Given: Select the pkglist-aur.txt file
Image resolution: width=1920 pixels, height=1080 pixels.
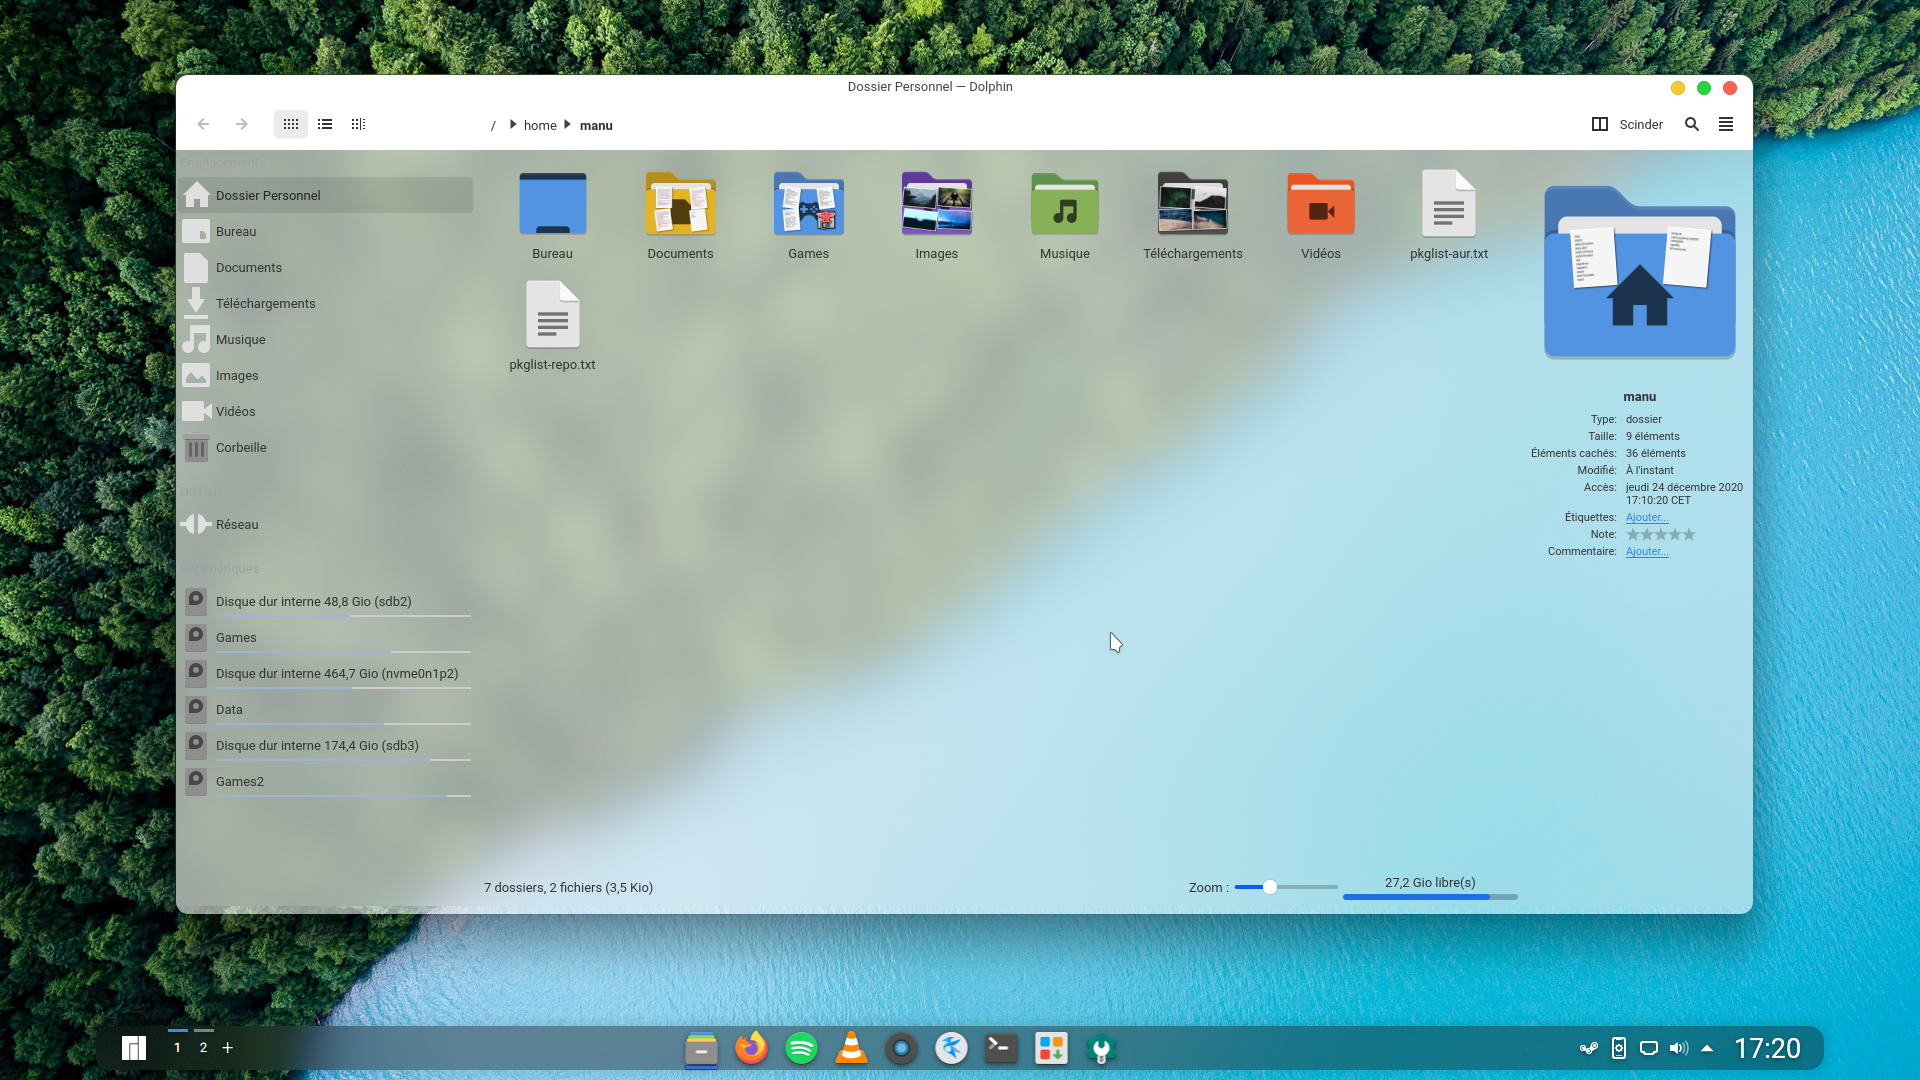Looking at the screenshot, I should (1448, 205).
